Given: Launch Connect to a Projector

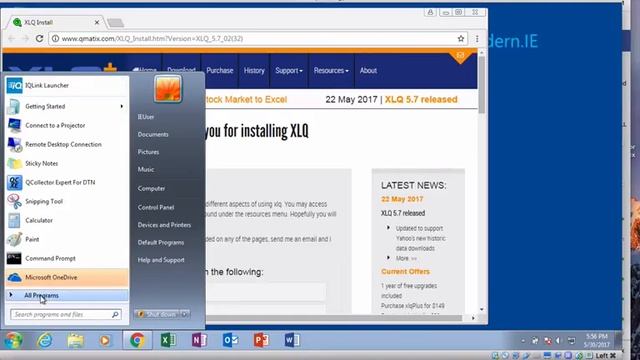Looking at the screenshot, I should click(67, 125).
